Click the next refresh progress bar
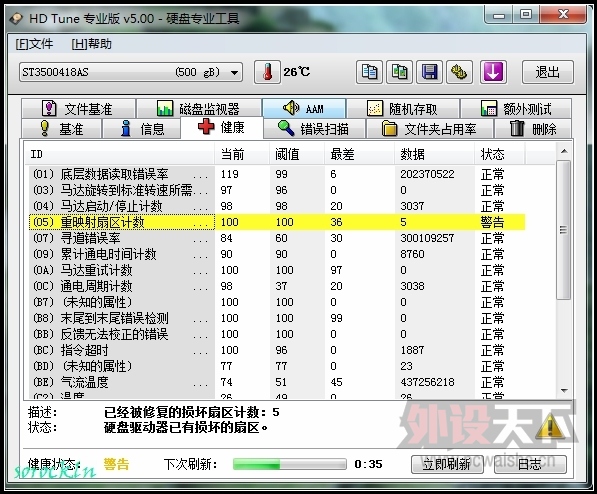 (290, 464)
